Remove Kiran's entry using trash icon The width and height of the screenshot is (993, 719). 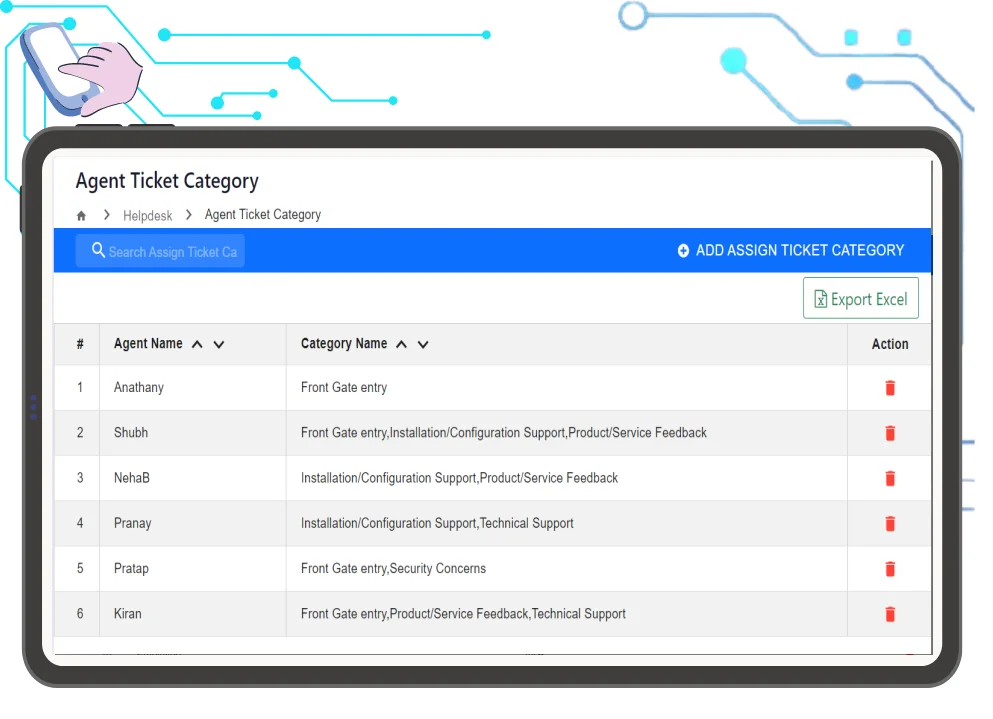[x=889, y=614]
